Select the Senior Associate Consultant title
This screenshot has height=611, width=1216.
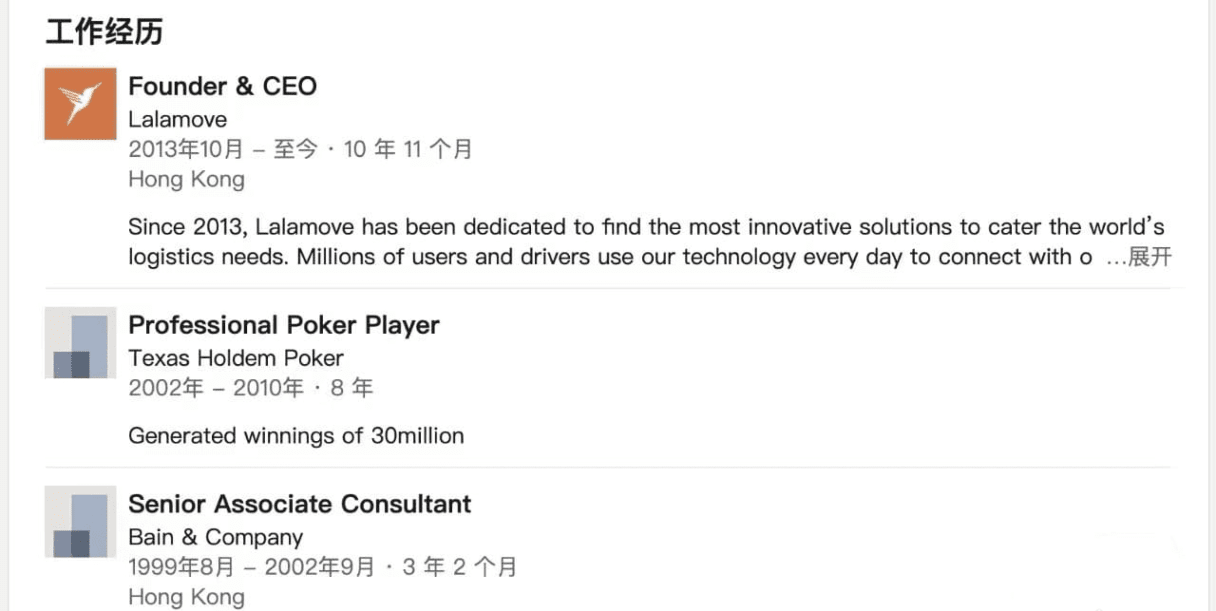pos(300,504)
